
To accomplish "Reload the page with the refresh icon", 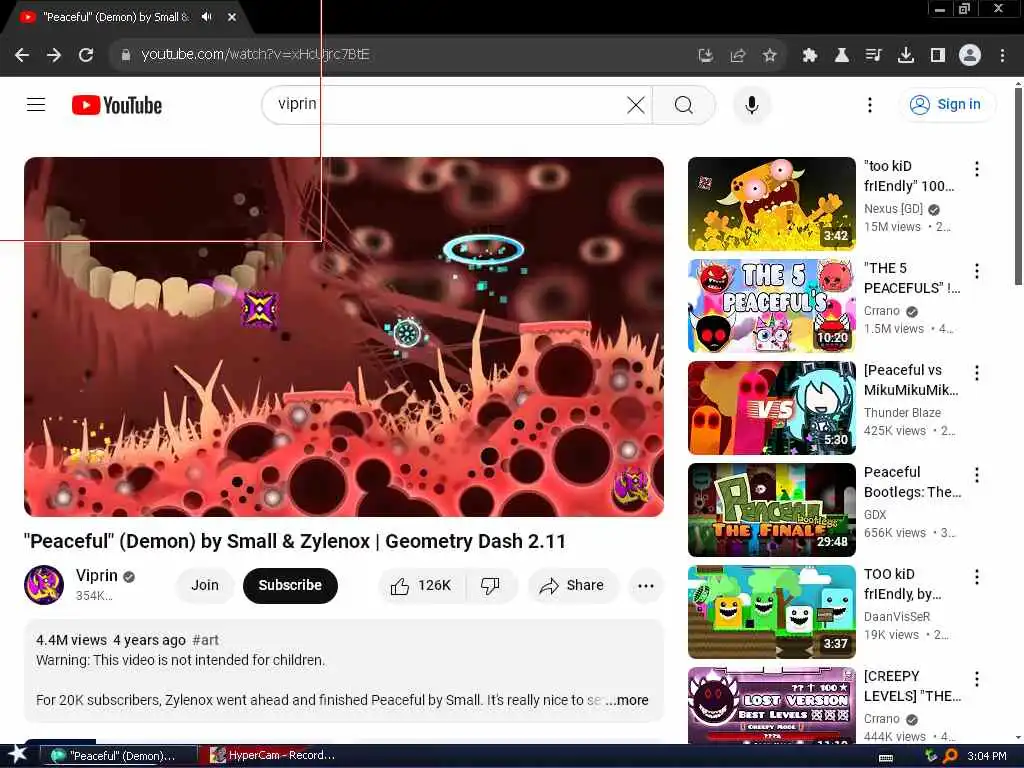I will (x=86, y=55).
